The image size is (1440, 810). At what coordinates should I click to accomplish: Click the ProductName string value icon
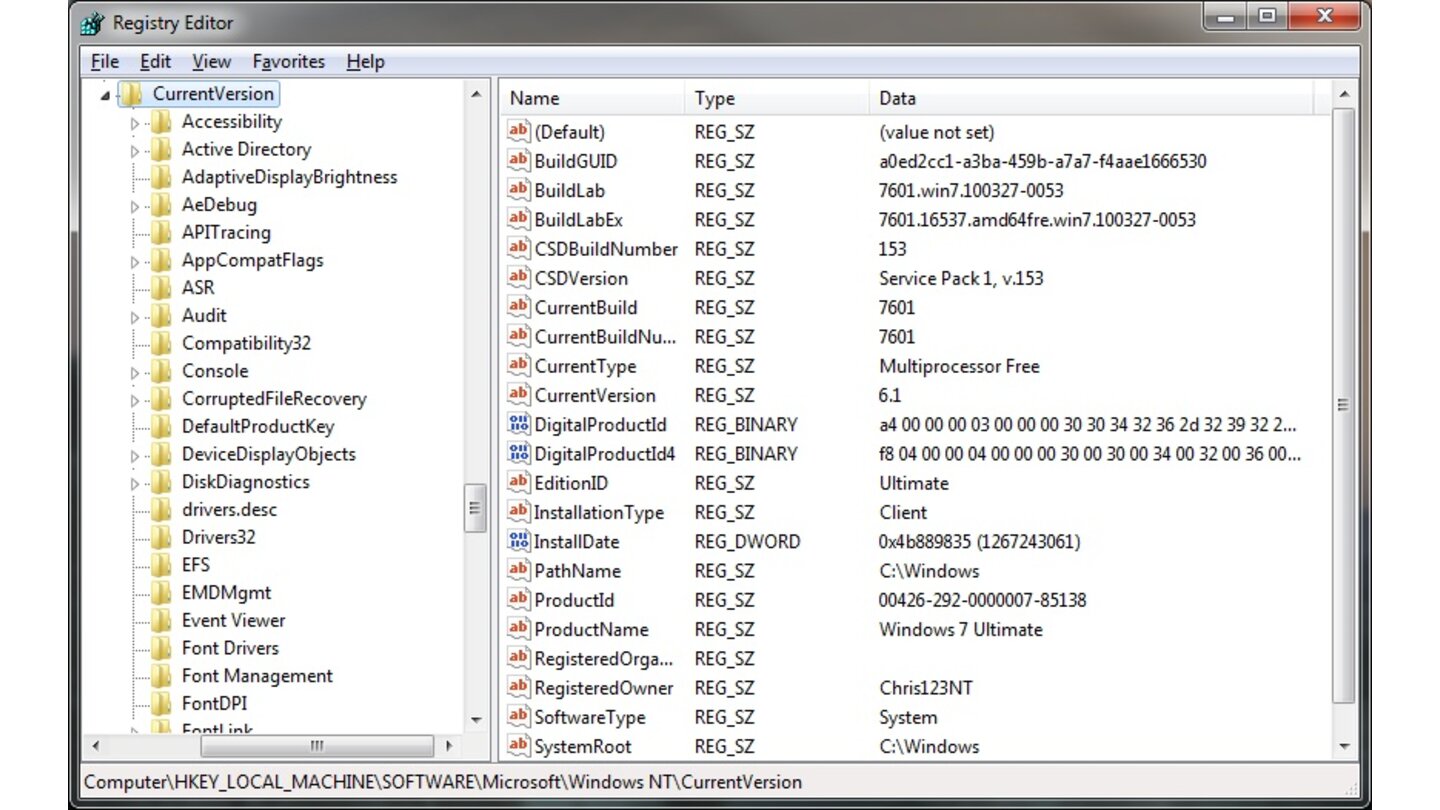click(x=518, y=629)
